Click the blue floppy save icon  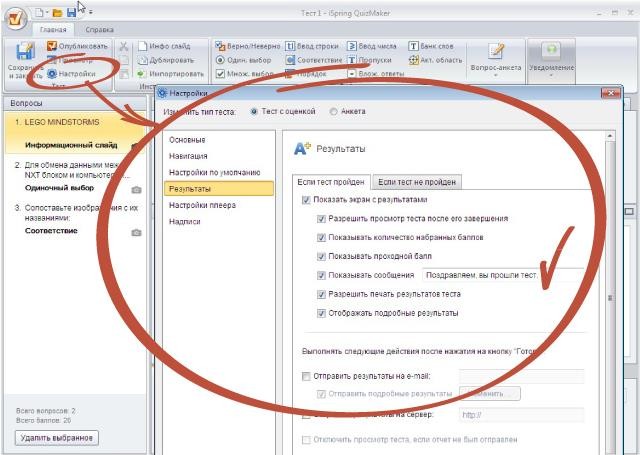pyautogui.click(x=71, y=13)
